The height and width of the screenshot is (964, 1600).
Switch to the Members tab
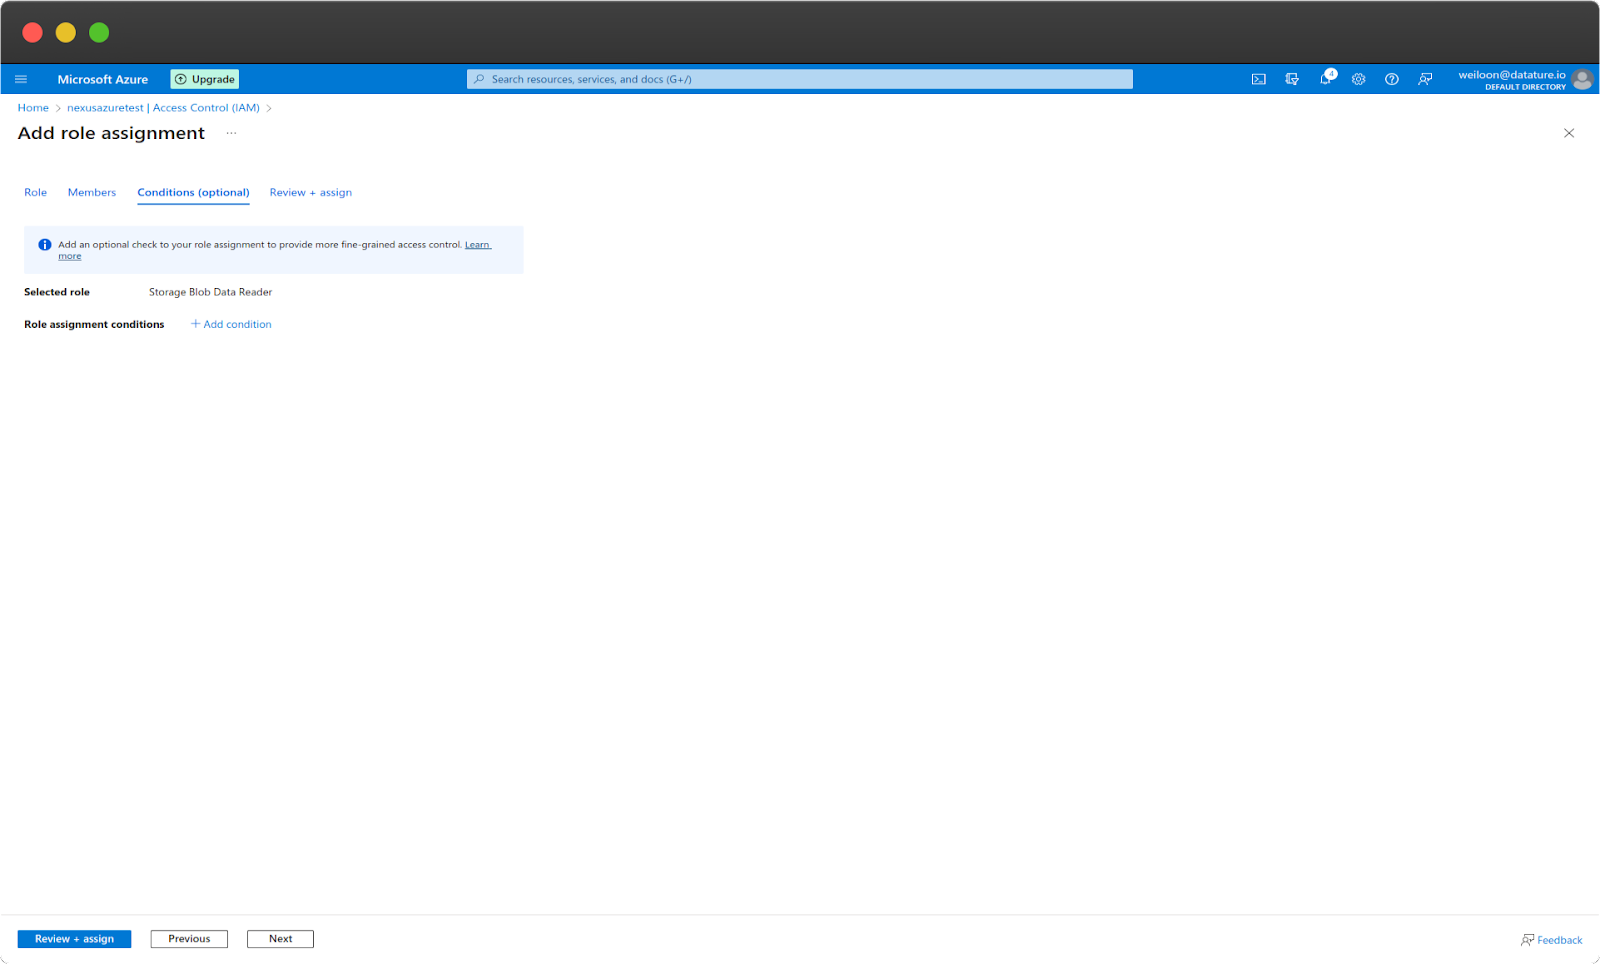[91, 192]
